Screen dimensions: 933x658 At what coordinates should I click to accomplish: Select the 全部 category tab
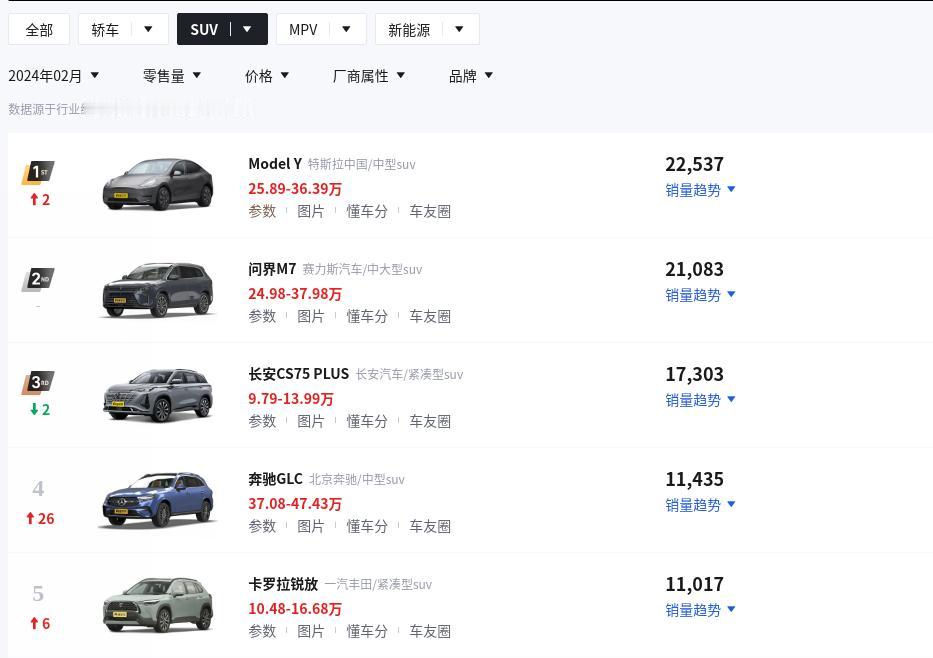(x=39, y=29)
